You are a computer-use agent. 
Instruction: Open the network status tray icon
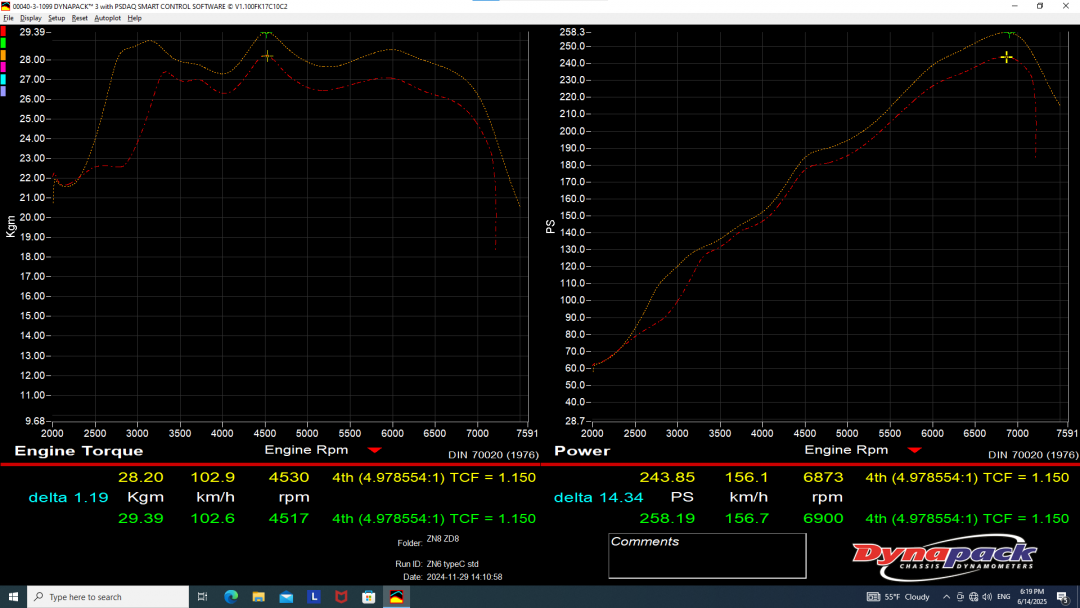pyautogui.click(x=973, y=596)
